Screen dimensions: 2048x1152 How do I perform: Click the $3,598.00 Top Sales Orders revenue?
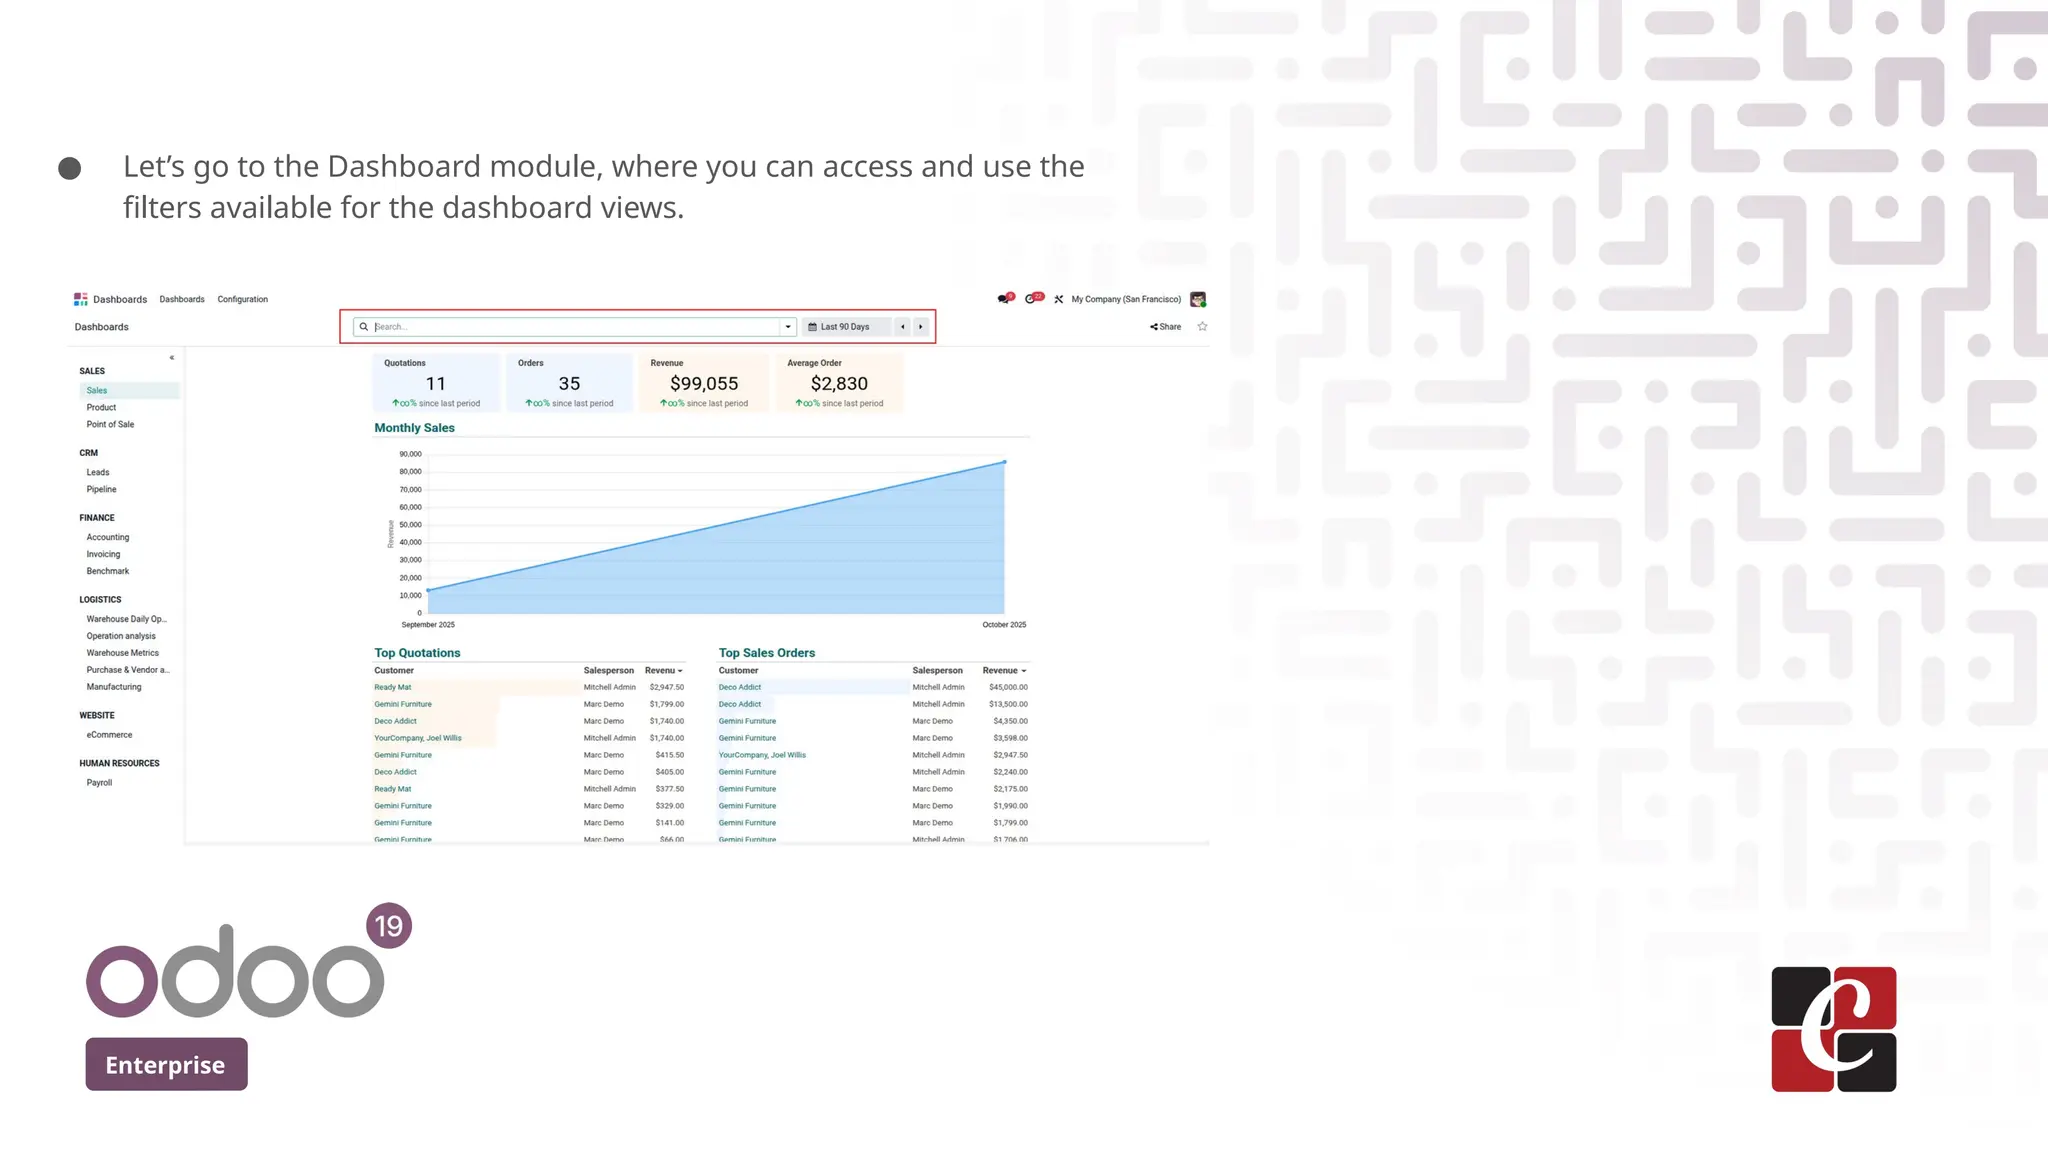[1010, 739]
